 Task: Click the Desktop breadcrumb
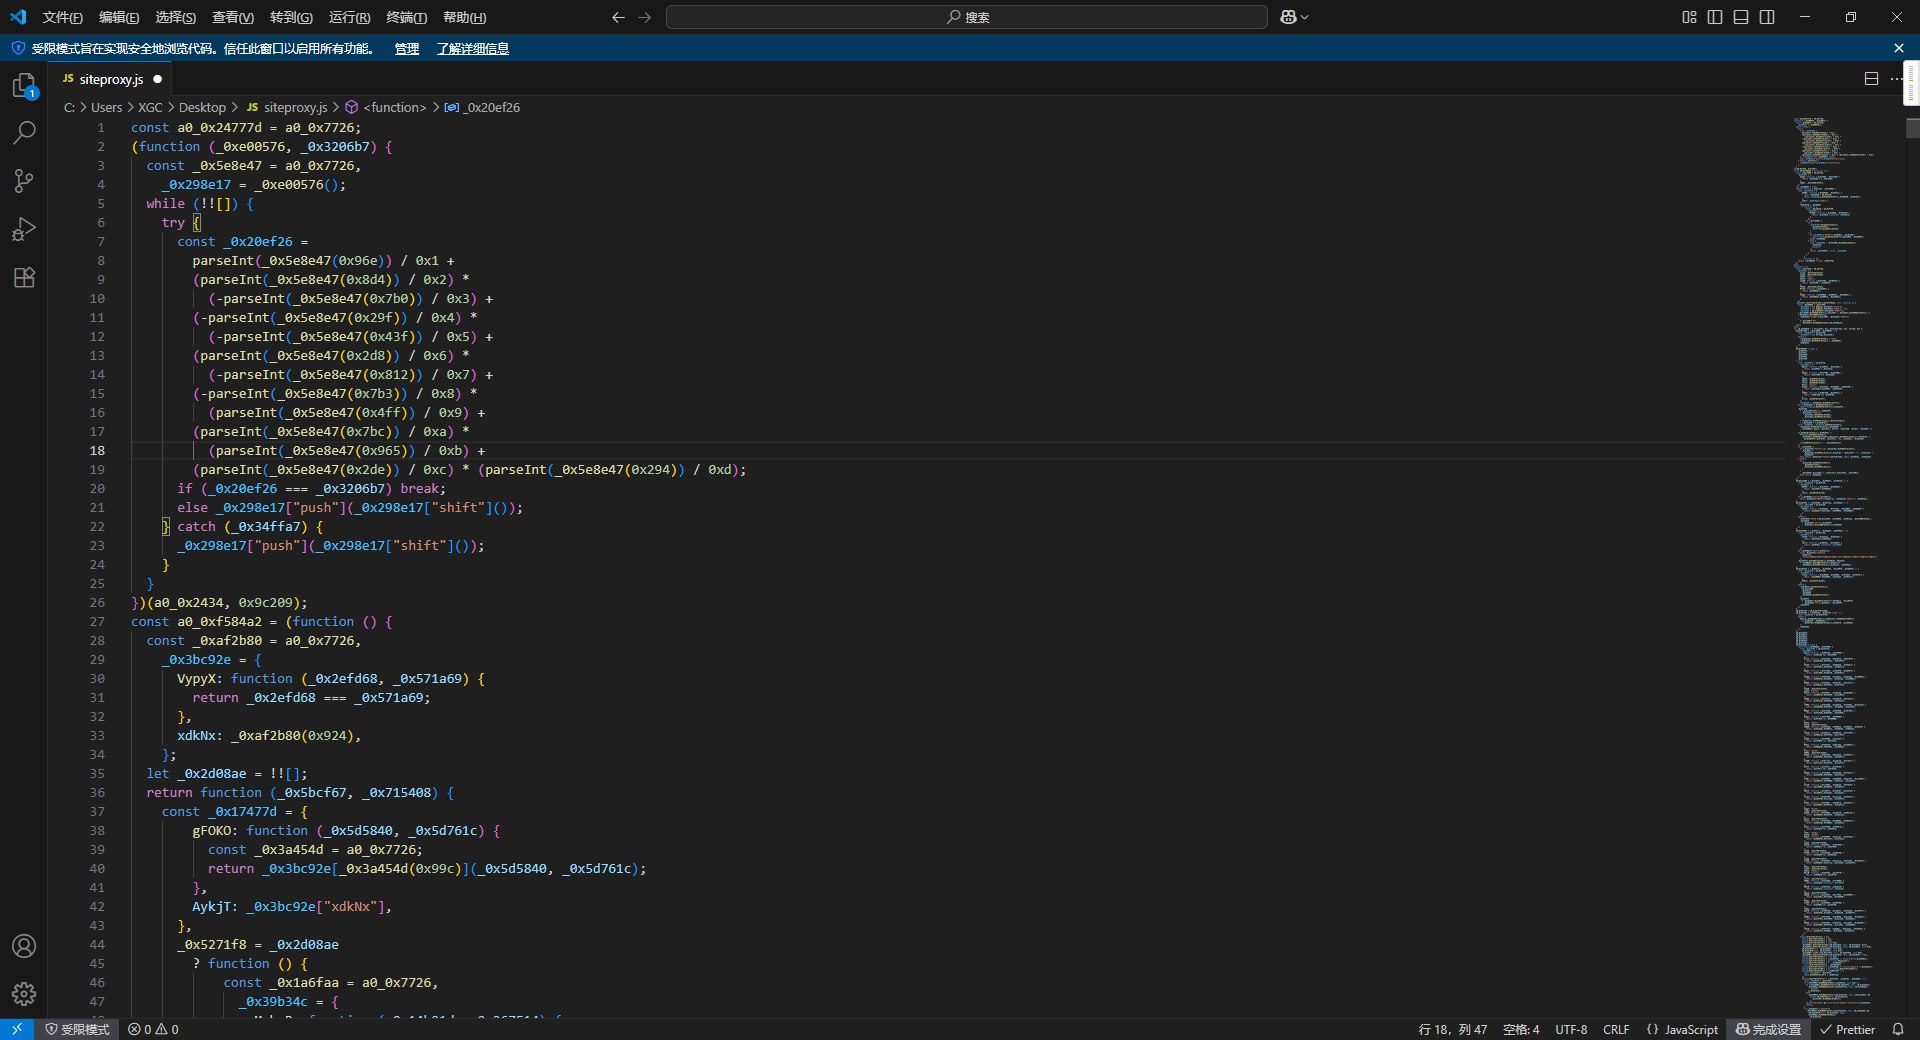[202, 107]
